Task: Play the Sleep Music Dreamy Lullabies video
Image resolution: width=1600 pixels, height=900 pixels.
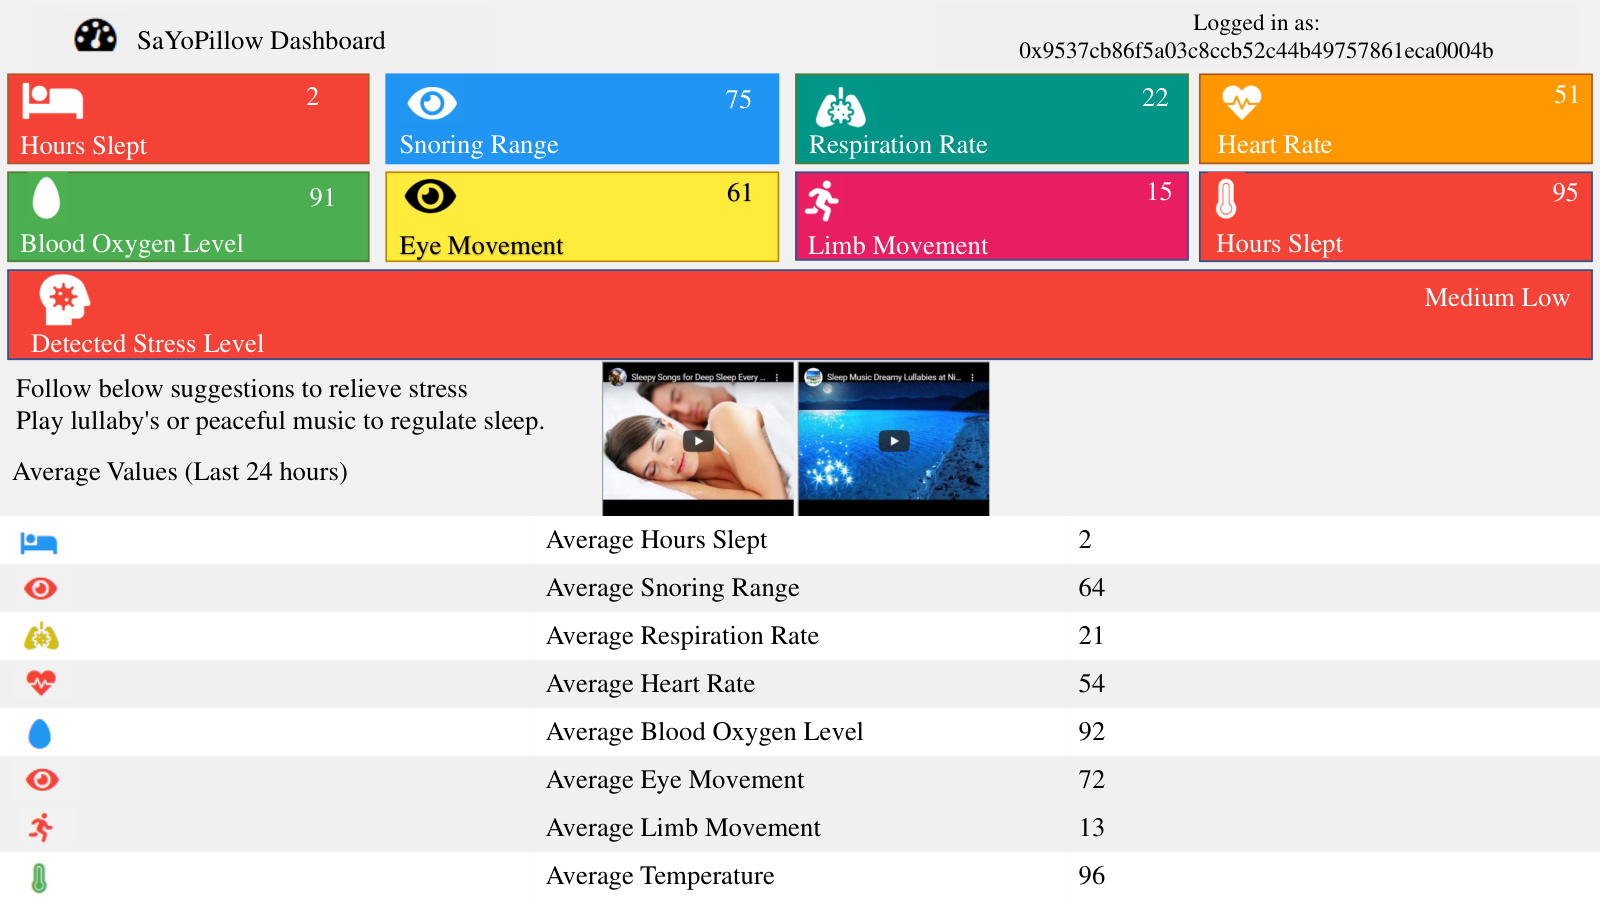Action: [x=894, y=441]
